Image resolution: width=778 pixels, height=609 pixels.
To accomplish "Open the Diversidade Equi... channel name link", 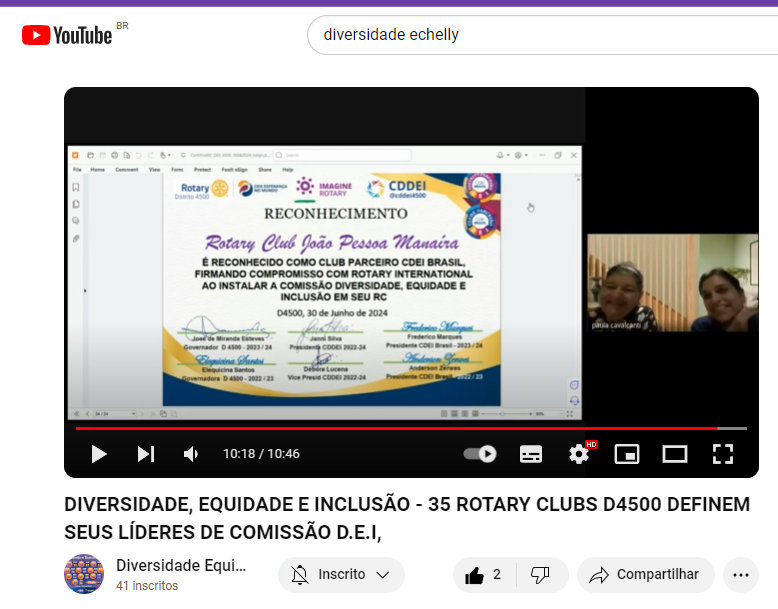I will click(181, 565).
